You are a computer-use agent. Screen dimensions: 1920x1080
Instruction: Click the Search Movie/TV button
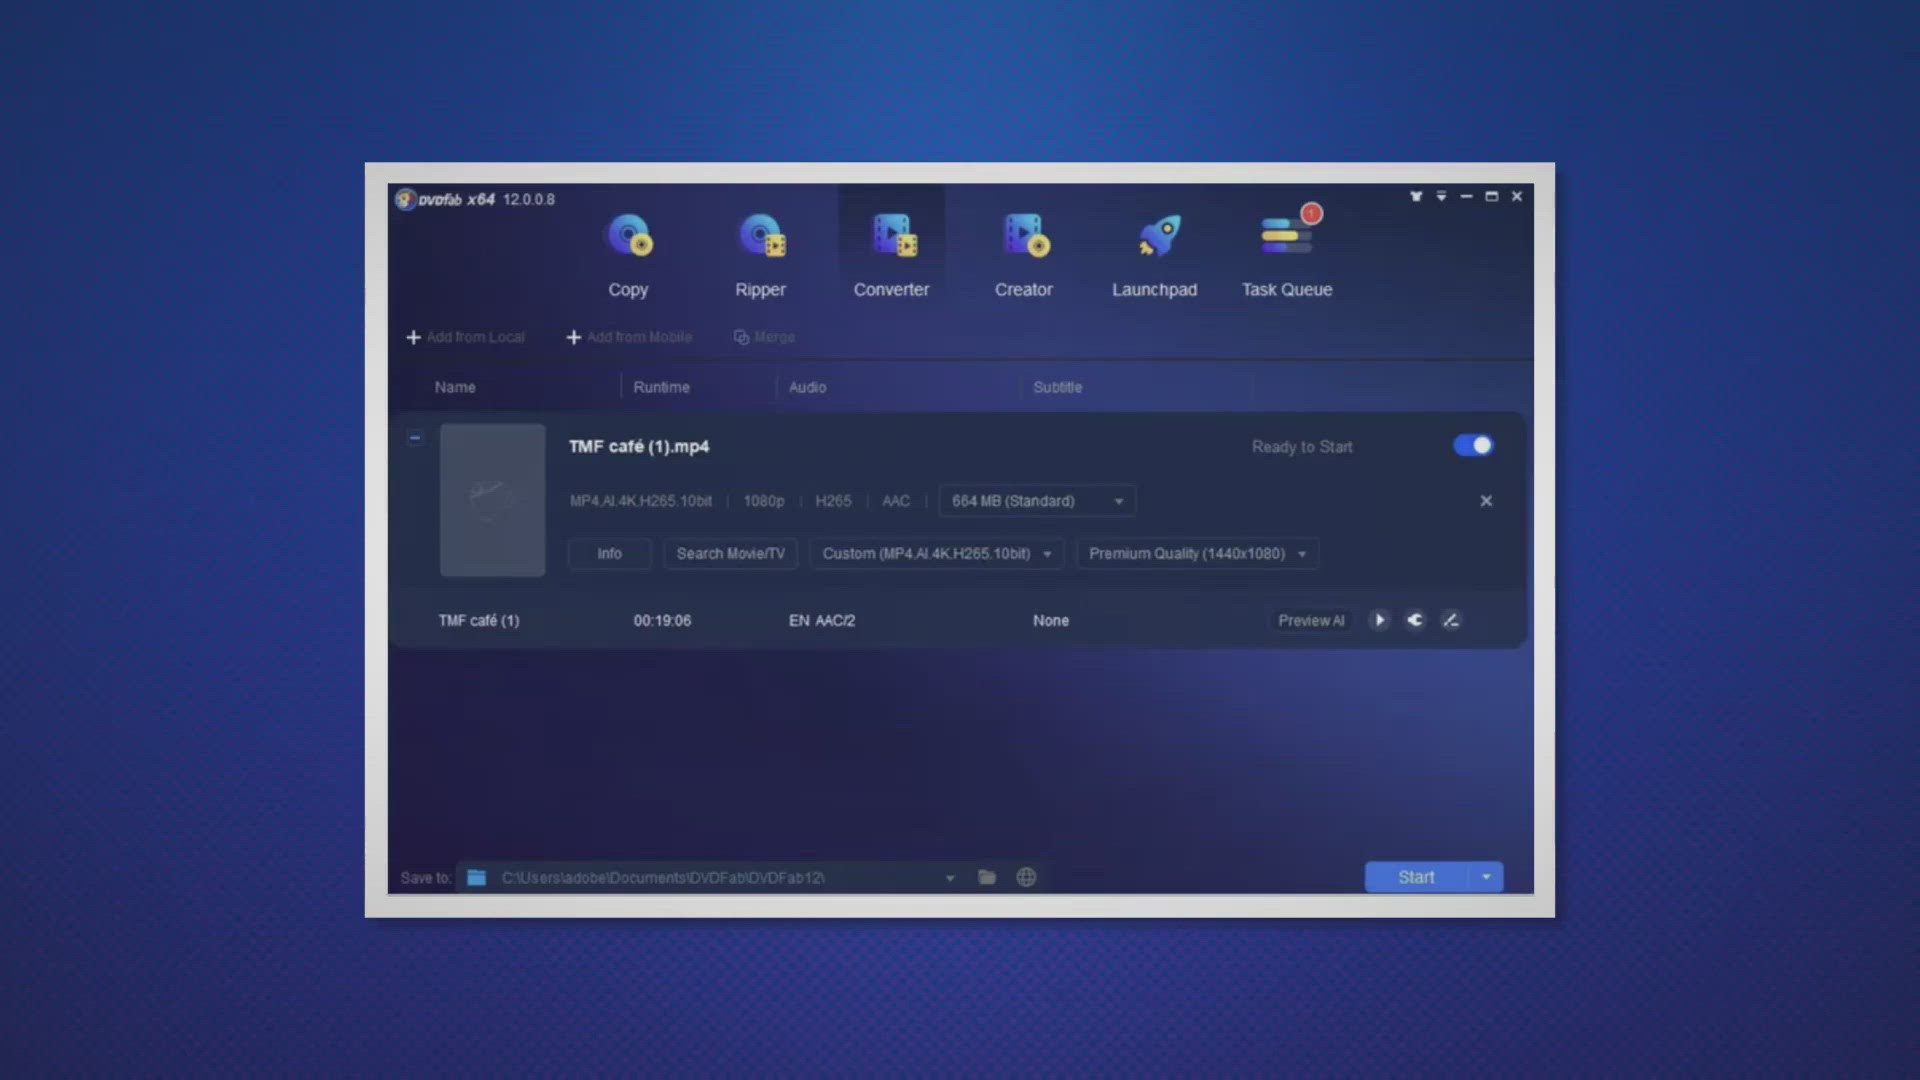730,553
